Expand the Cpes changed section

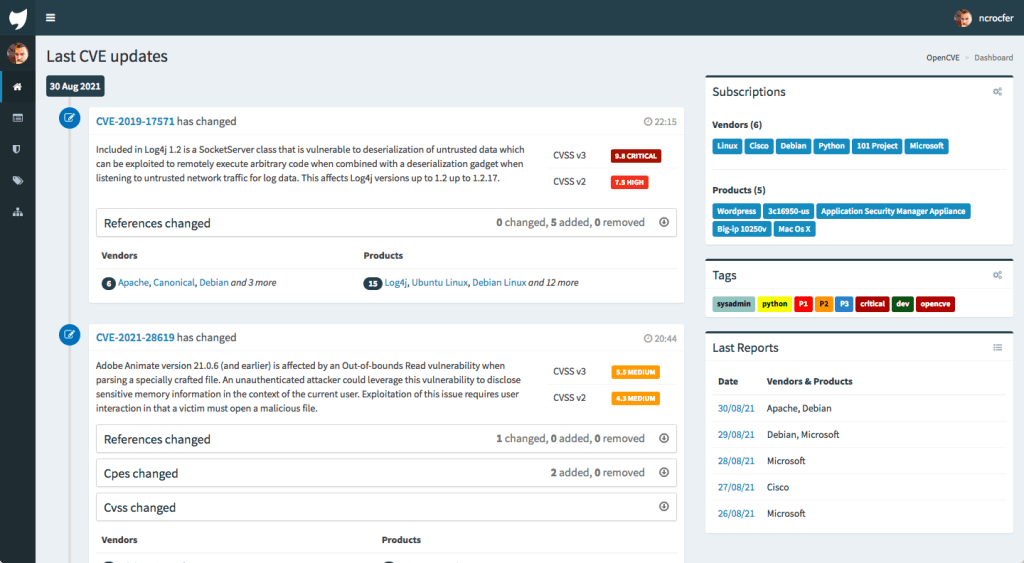pyautogui.click(x=664, y=472)
